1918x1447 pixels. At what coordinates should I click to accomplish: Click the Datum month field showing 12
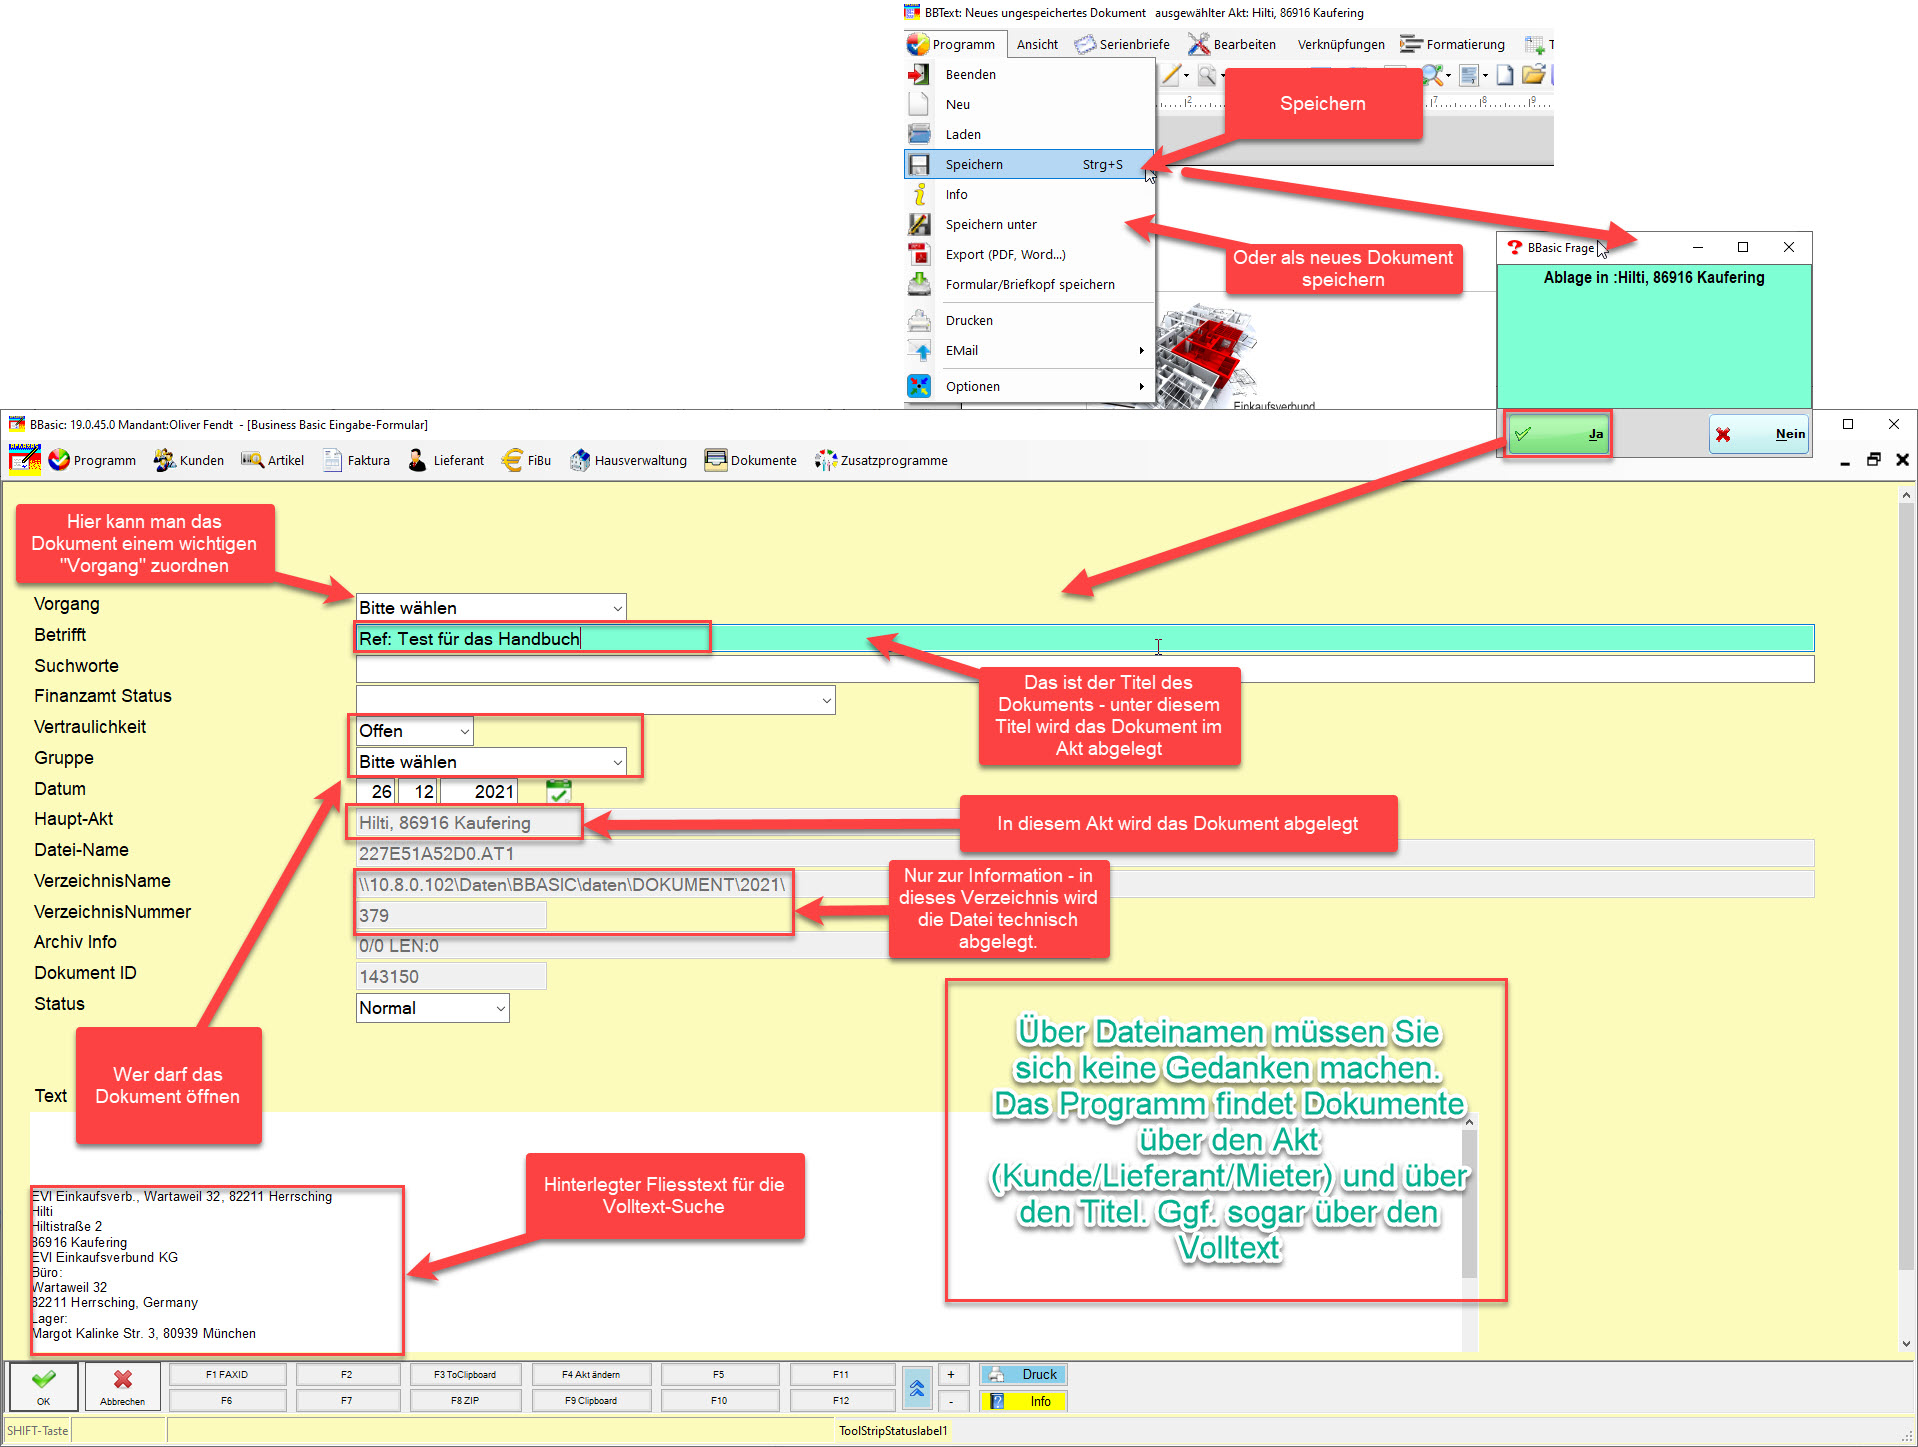(x=418, y=792)
